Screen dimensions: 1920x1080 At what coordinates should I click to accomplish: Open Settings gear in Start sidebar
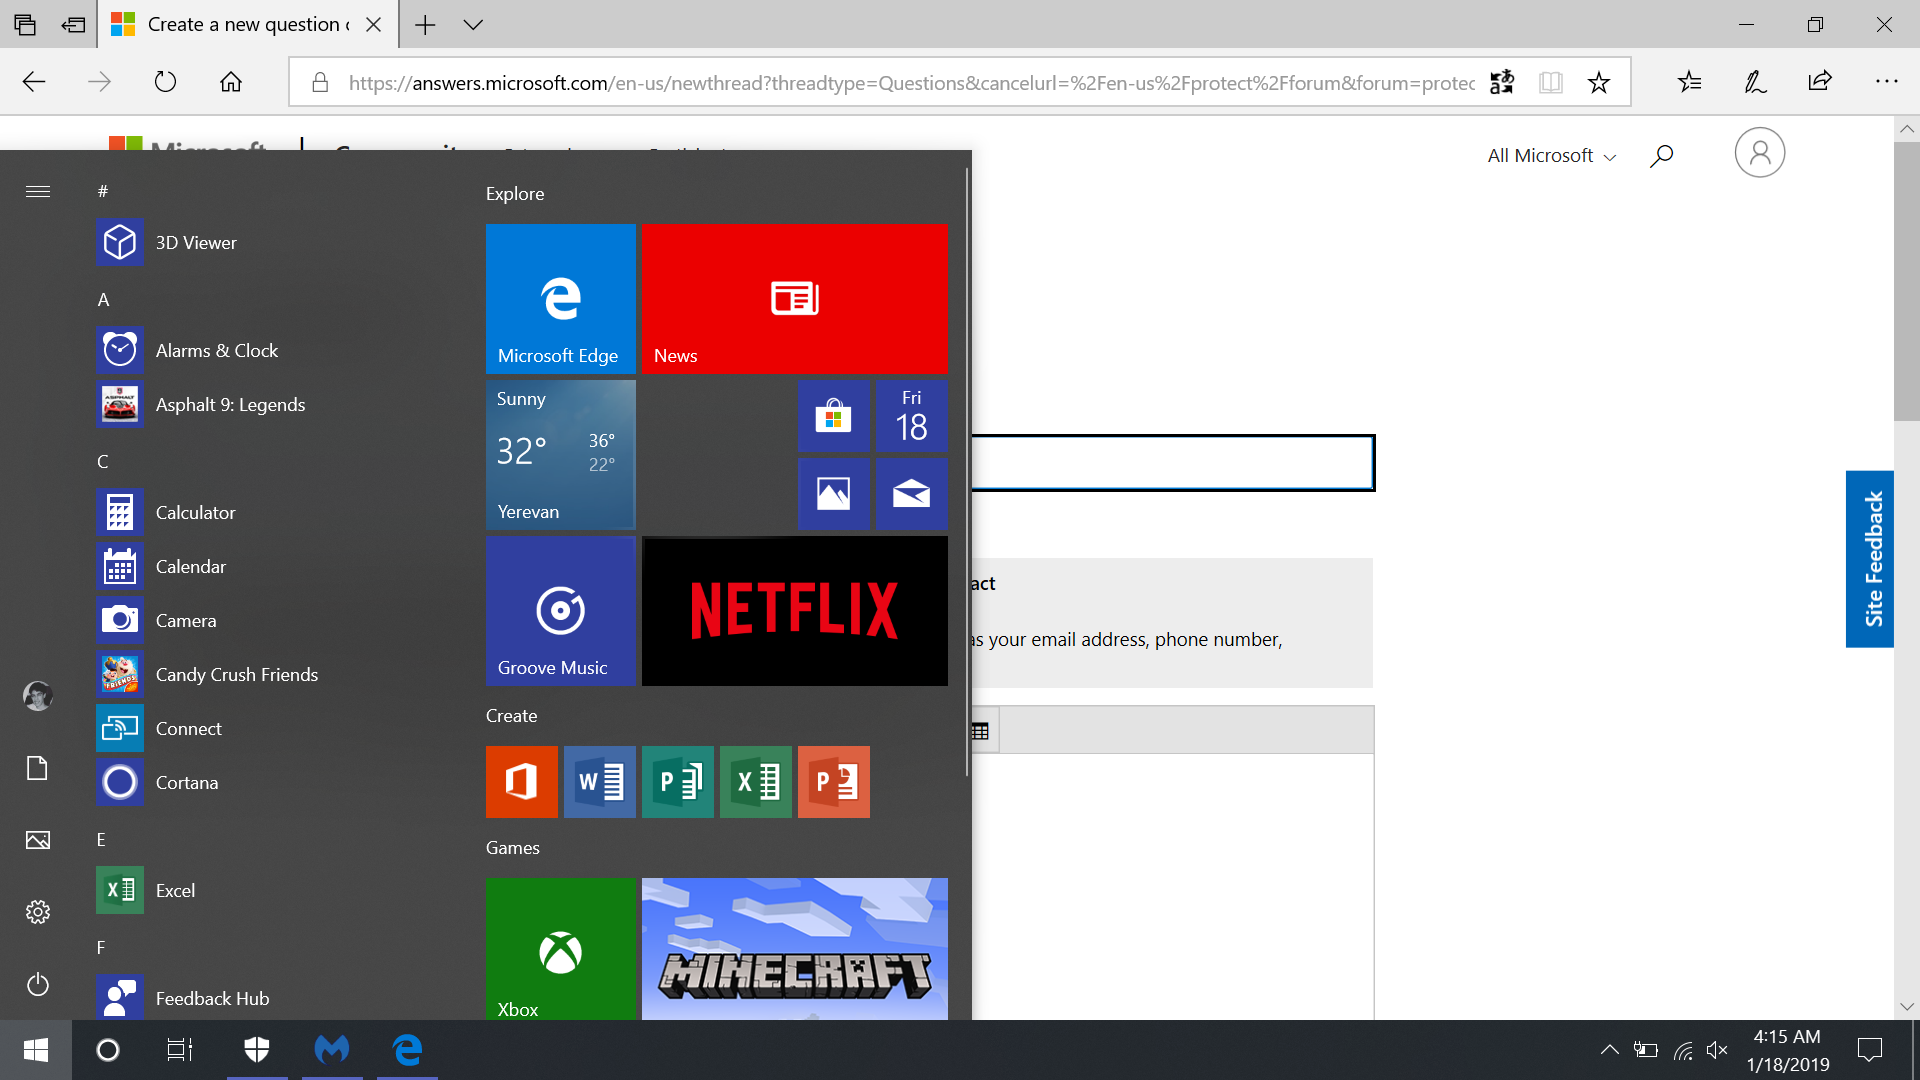(38, 912)
